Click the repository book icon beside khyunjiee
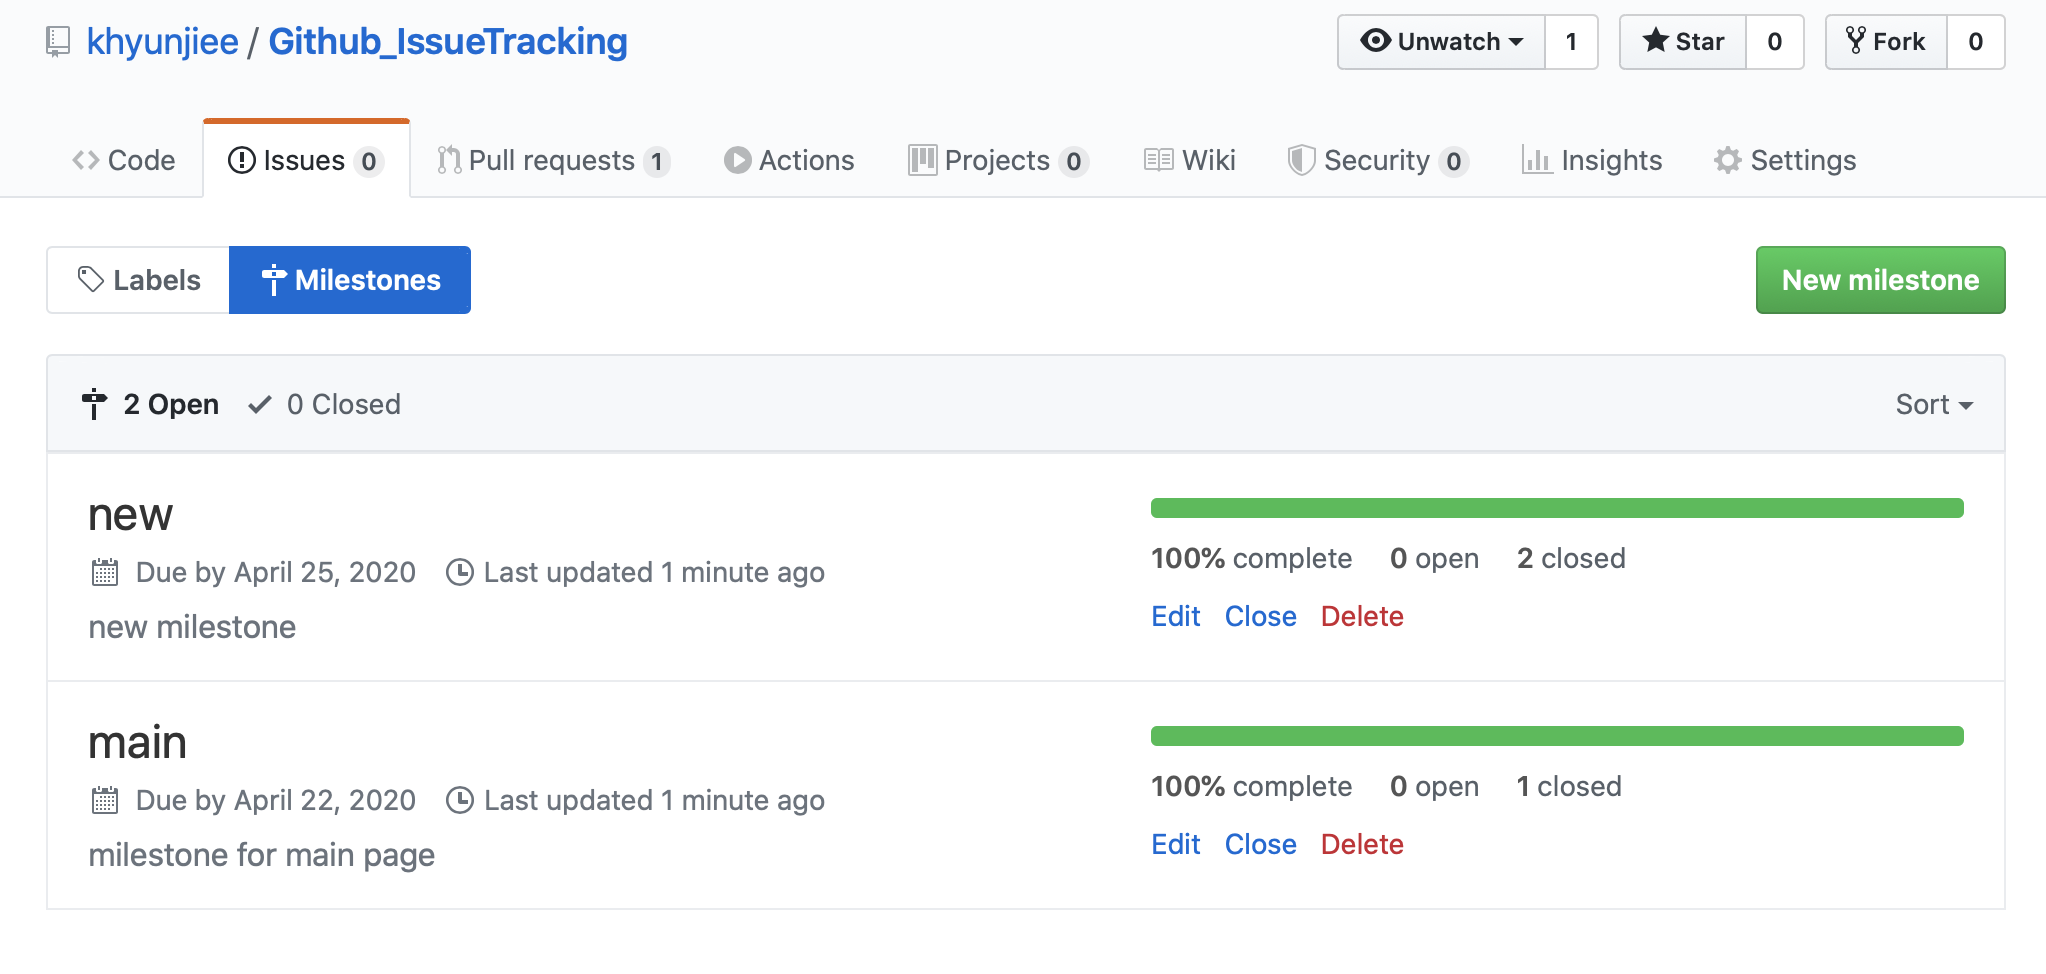The height and width of the screenshot is (974, 2046). point(58,42)
